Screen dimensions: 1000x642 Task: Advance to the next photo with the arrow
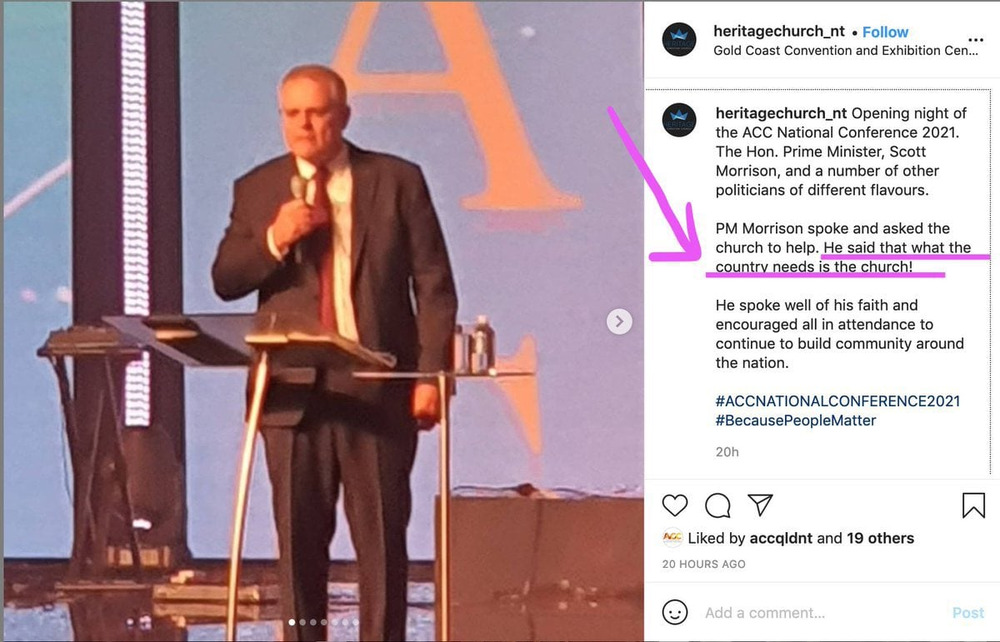(619, 321)
